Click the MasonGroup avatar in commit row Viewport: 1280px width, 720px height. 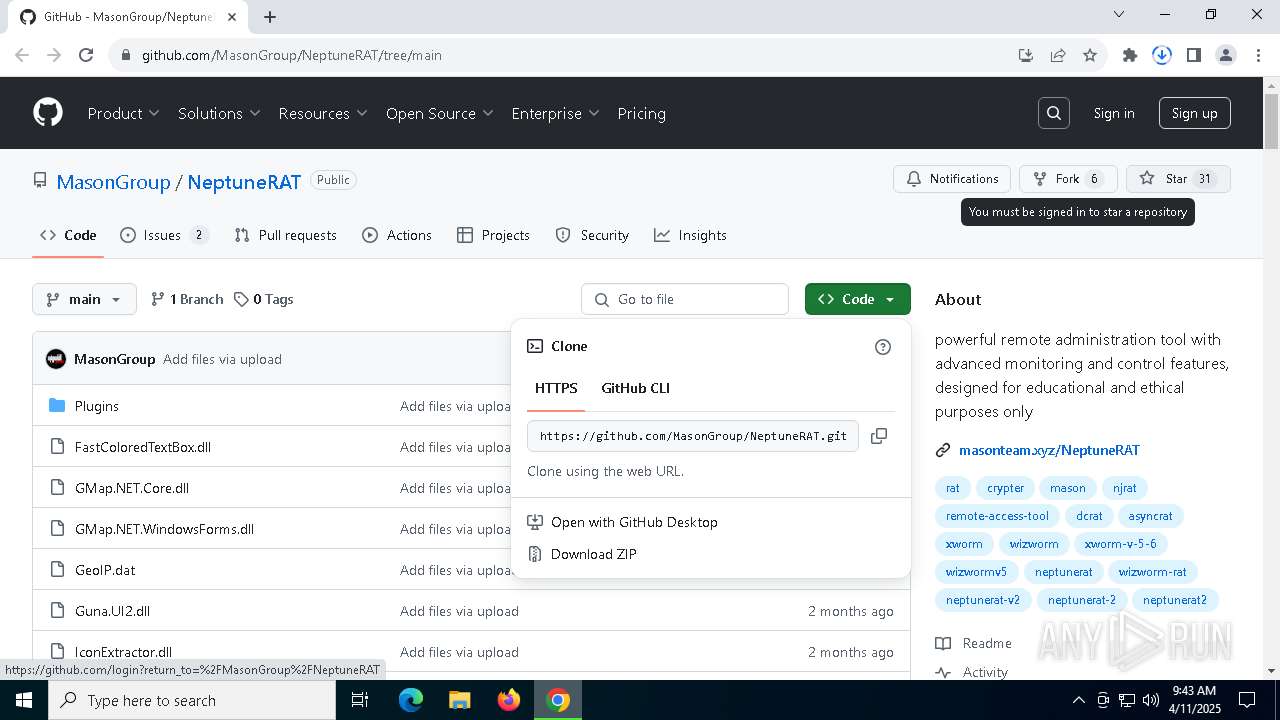click(x=56, y=359)
